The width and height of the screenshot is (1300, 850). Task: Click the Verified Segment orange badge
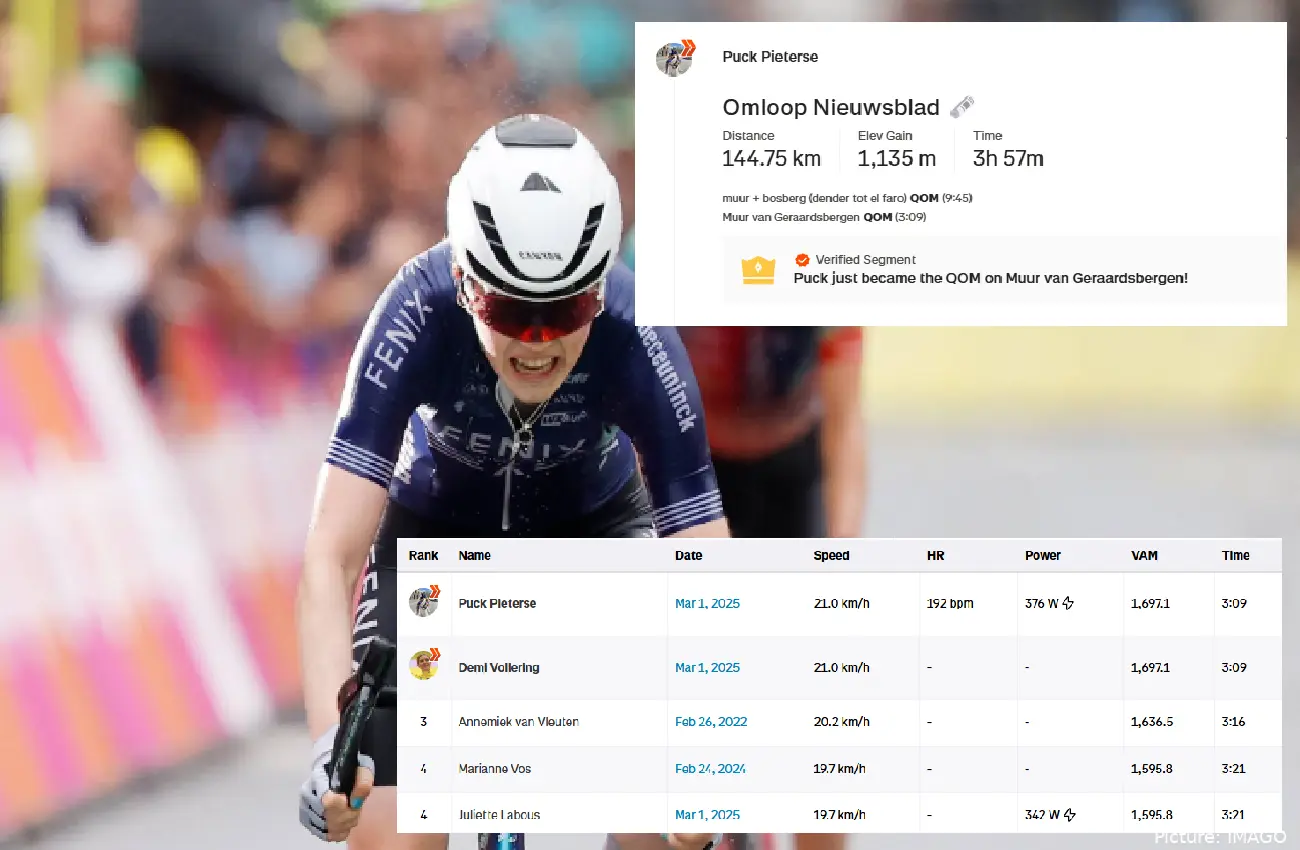click(x=802, y=260)
